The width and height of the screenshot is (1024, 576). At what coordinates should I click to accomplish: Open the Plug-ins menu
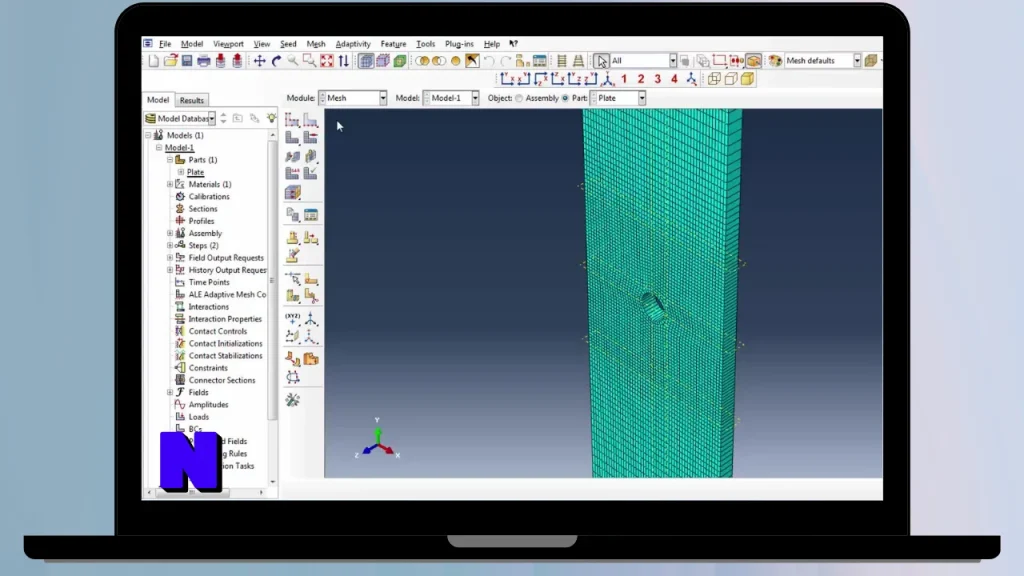pos(459,44)
